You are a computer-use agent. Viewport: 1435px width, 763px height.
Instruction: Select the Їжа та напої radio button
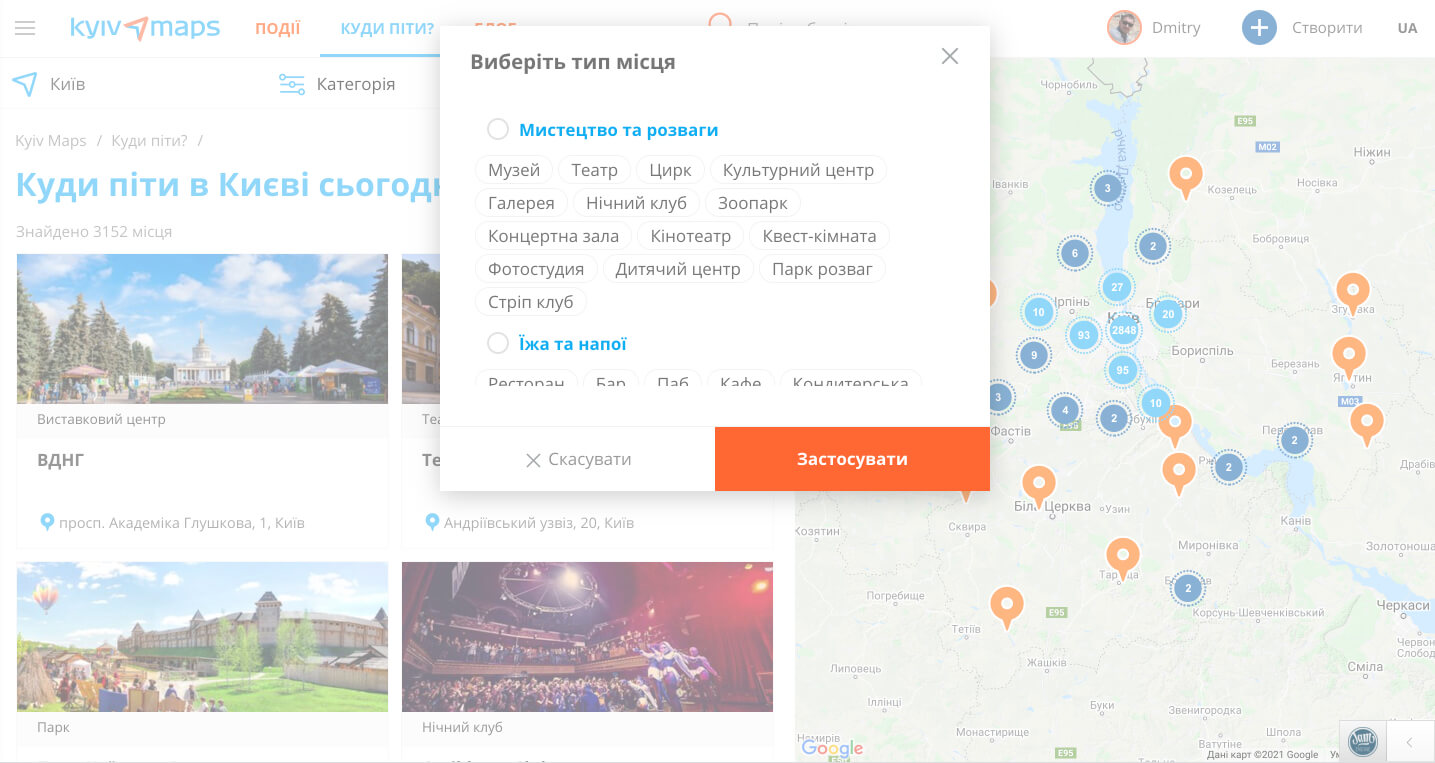coord(498,344)
